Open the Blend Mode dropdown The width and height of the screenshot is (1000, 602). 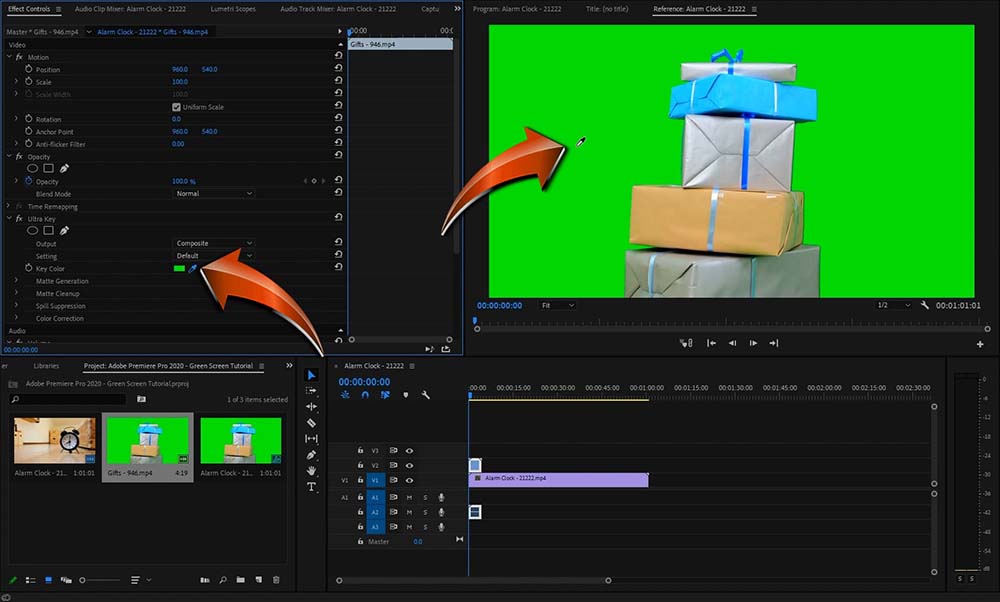(214, 193)
